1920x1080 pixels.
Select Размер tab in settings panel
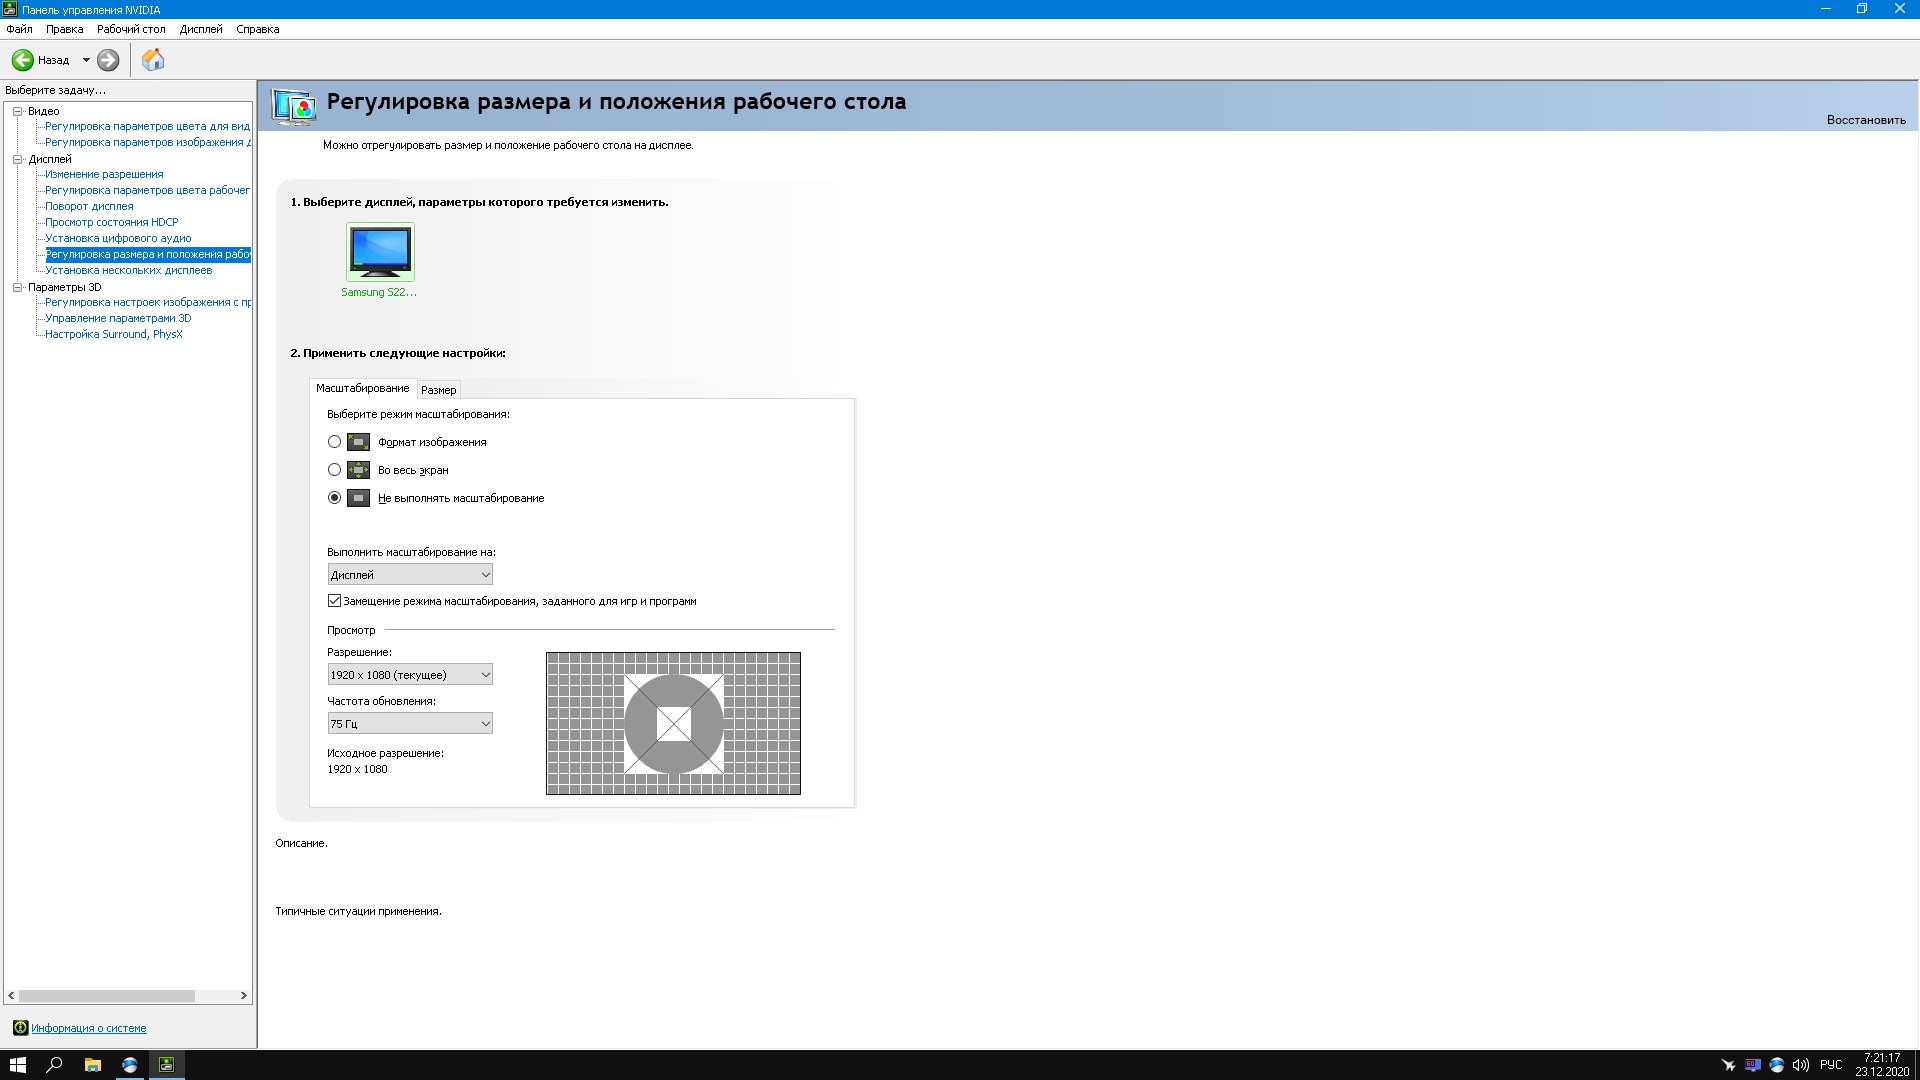click(x=438, y=388)
